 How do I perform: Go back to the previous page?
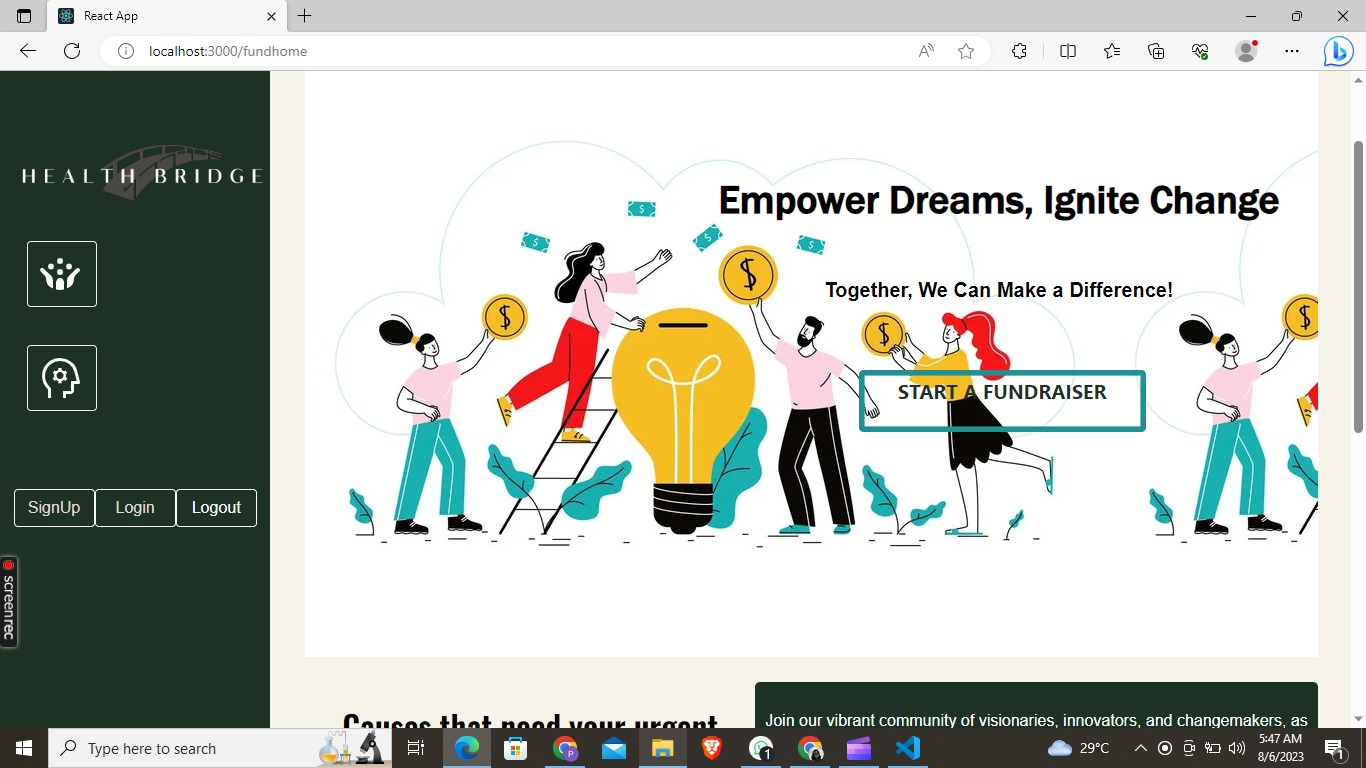(28, 51)
